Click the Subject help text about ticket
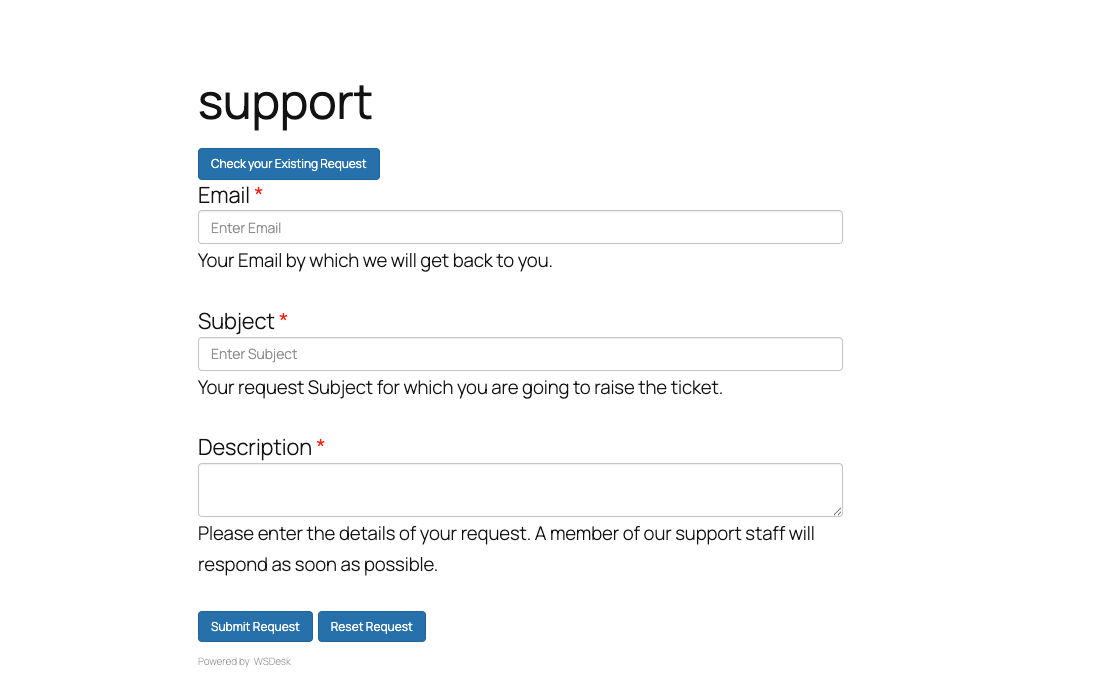Screen dimensions: 1110x691 [460, 387]
